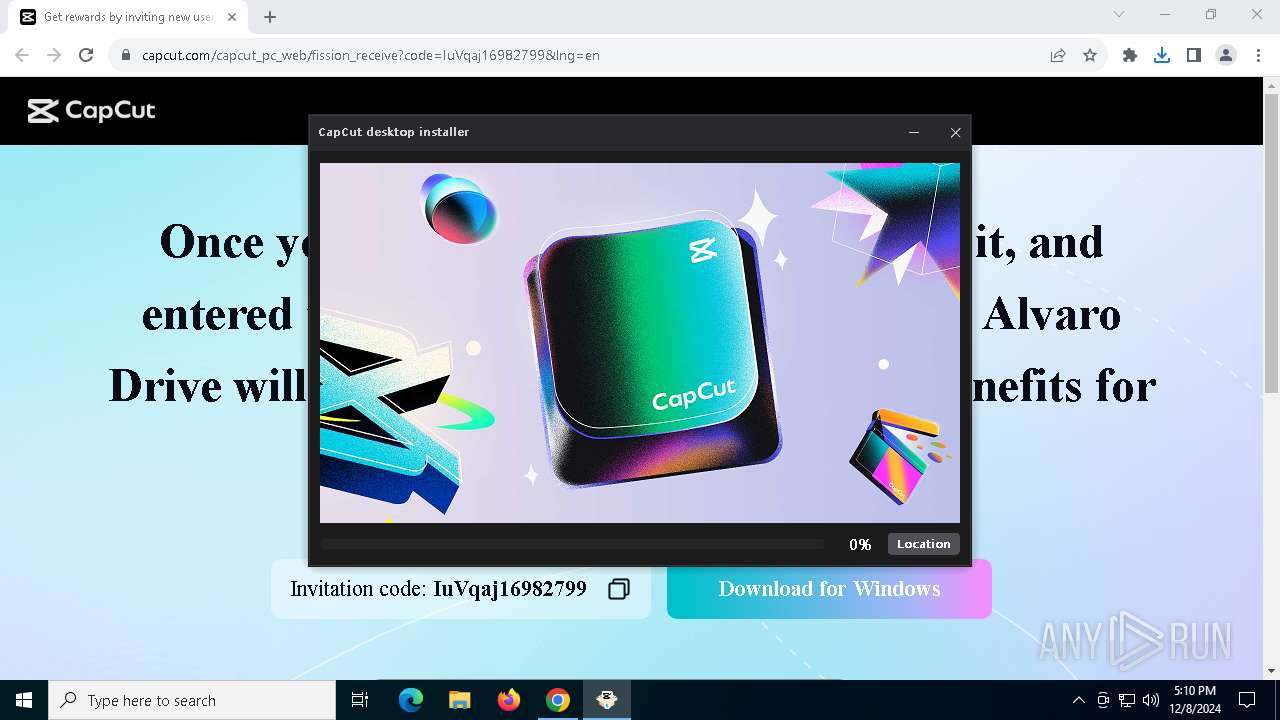Expand the Chrome tab search chevron
1280x720 pixels.
(1119, 14)
